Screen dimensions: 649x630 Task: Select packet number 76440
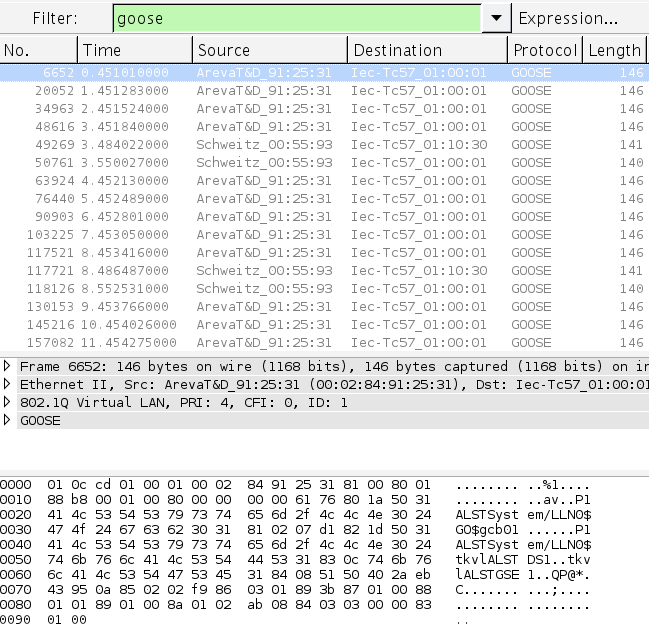[324, 199]
